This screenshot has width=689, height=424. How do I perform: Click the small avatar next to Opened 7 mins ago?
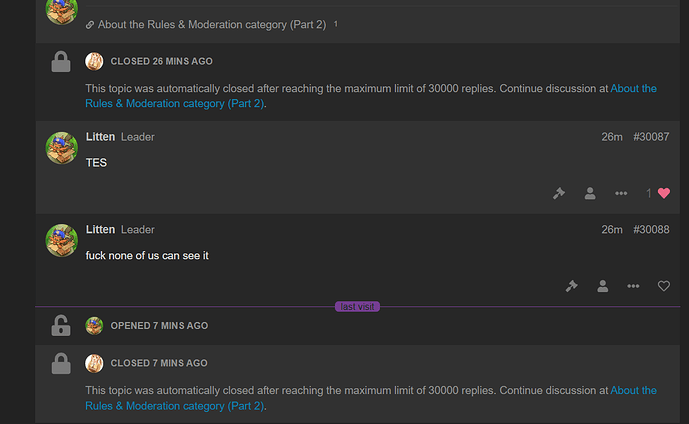point(94,325)
